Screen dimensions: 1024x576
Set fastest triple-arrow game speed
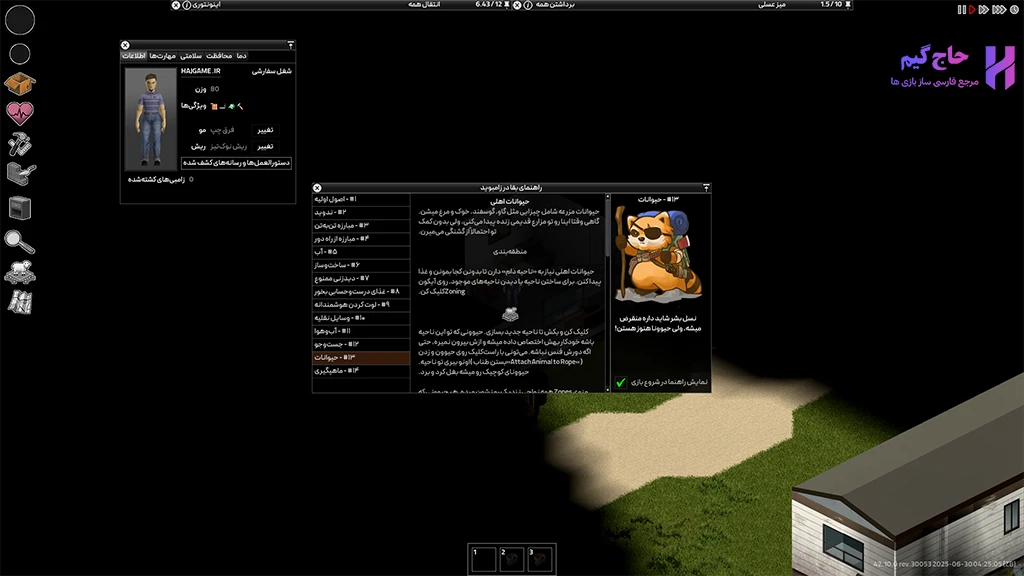click(x=999, y=10)
